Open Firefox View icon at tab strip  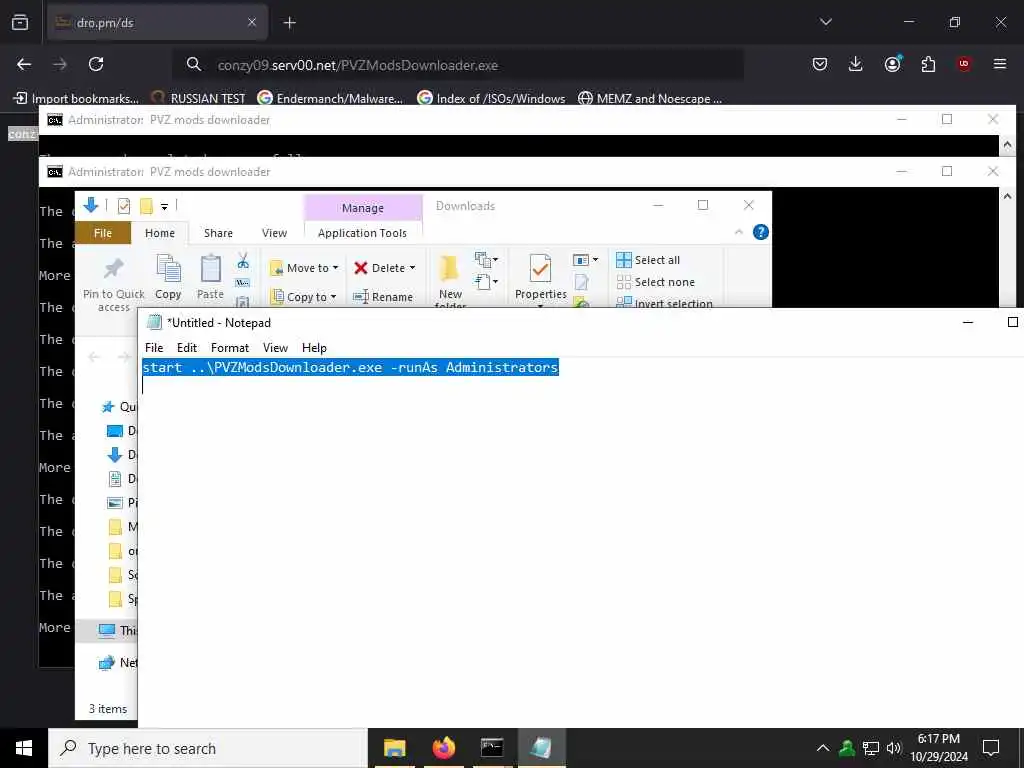pos(20,23)
